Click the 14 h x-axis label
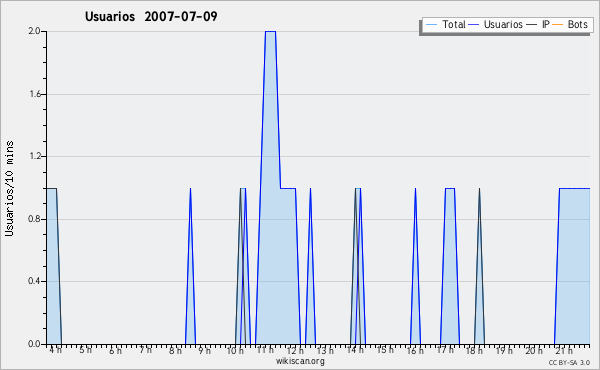Viewport: 600px width, 370px height. coord(355,350)
